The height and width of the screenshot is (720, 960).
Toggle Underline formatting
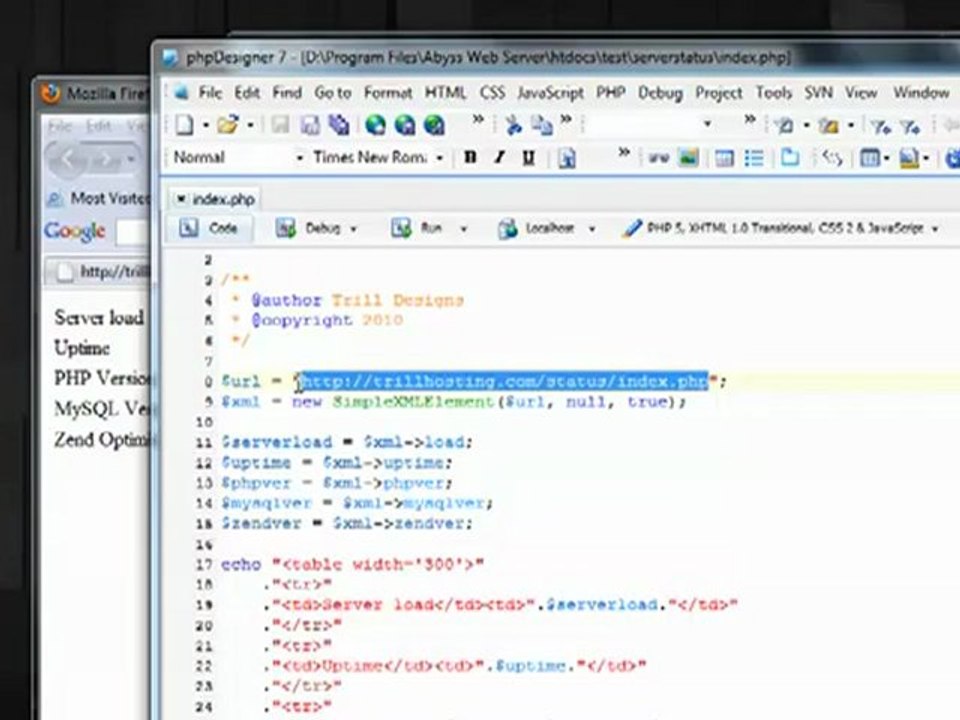(x=528, y=158)
